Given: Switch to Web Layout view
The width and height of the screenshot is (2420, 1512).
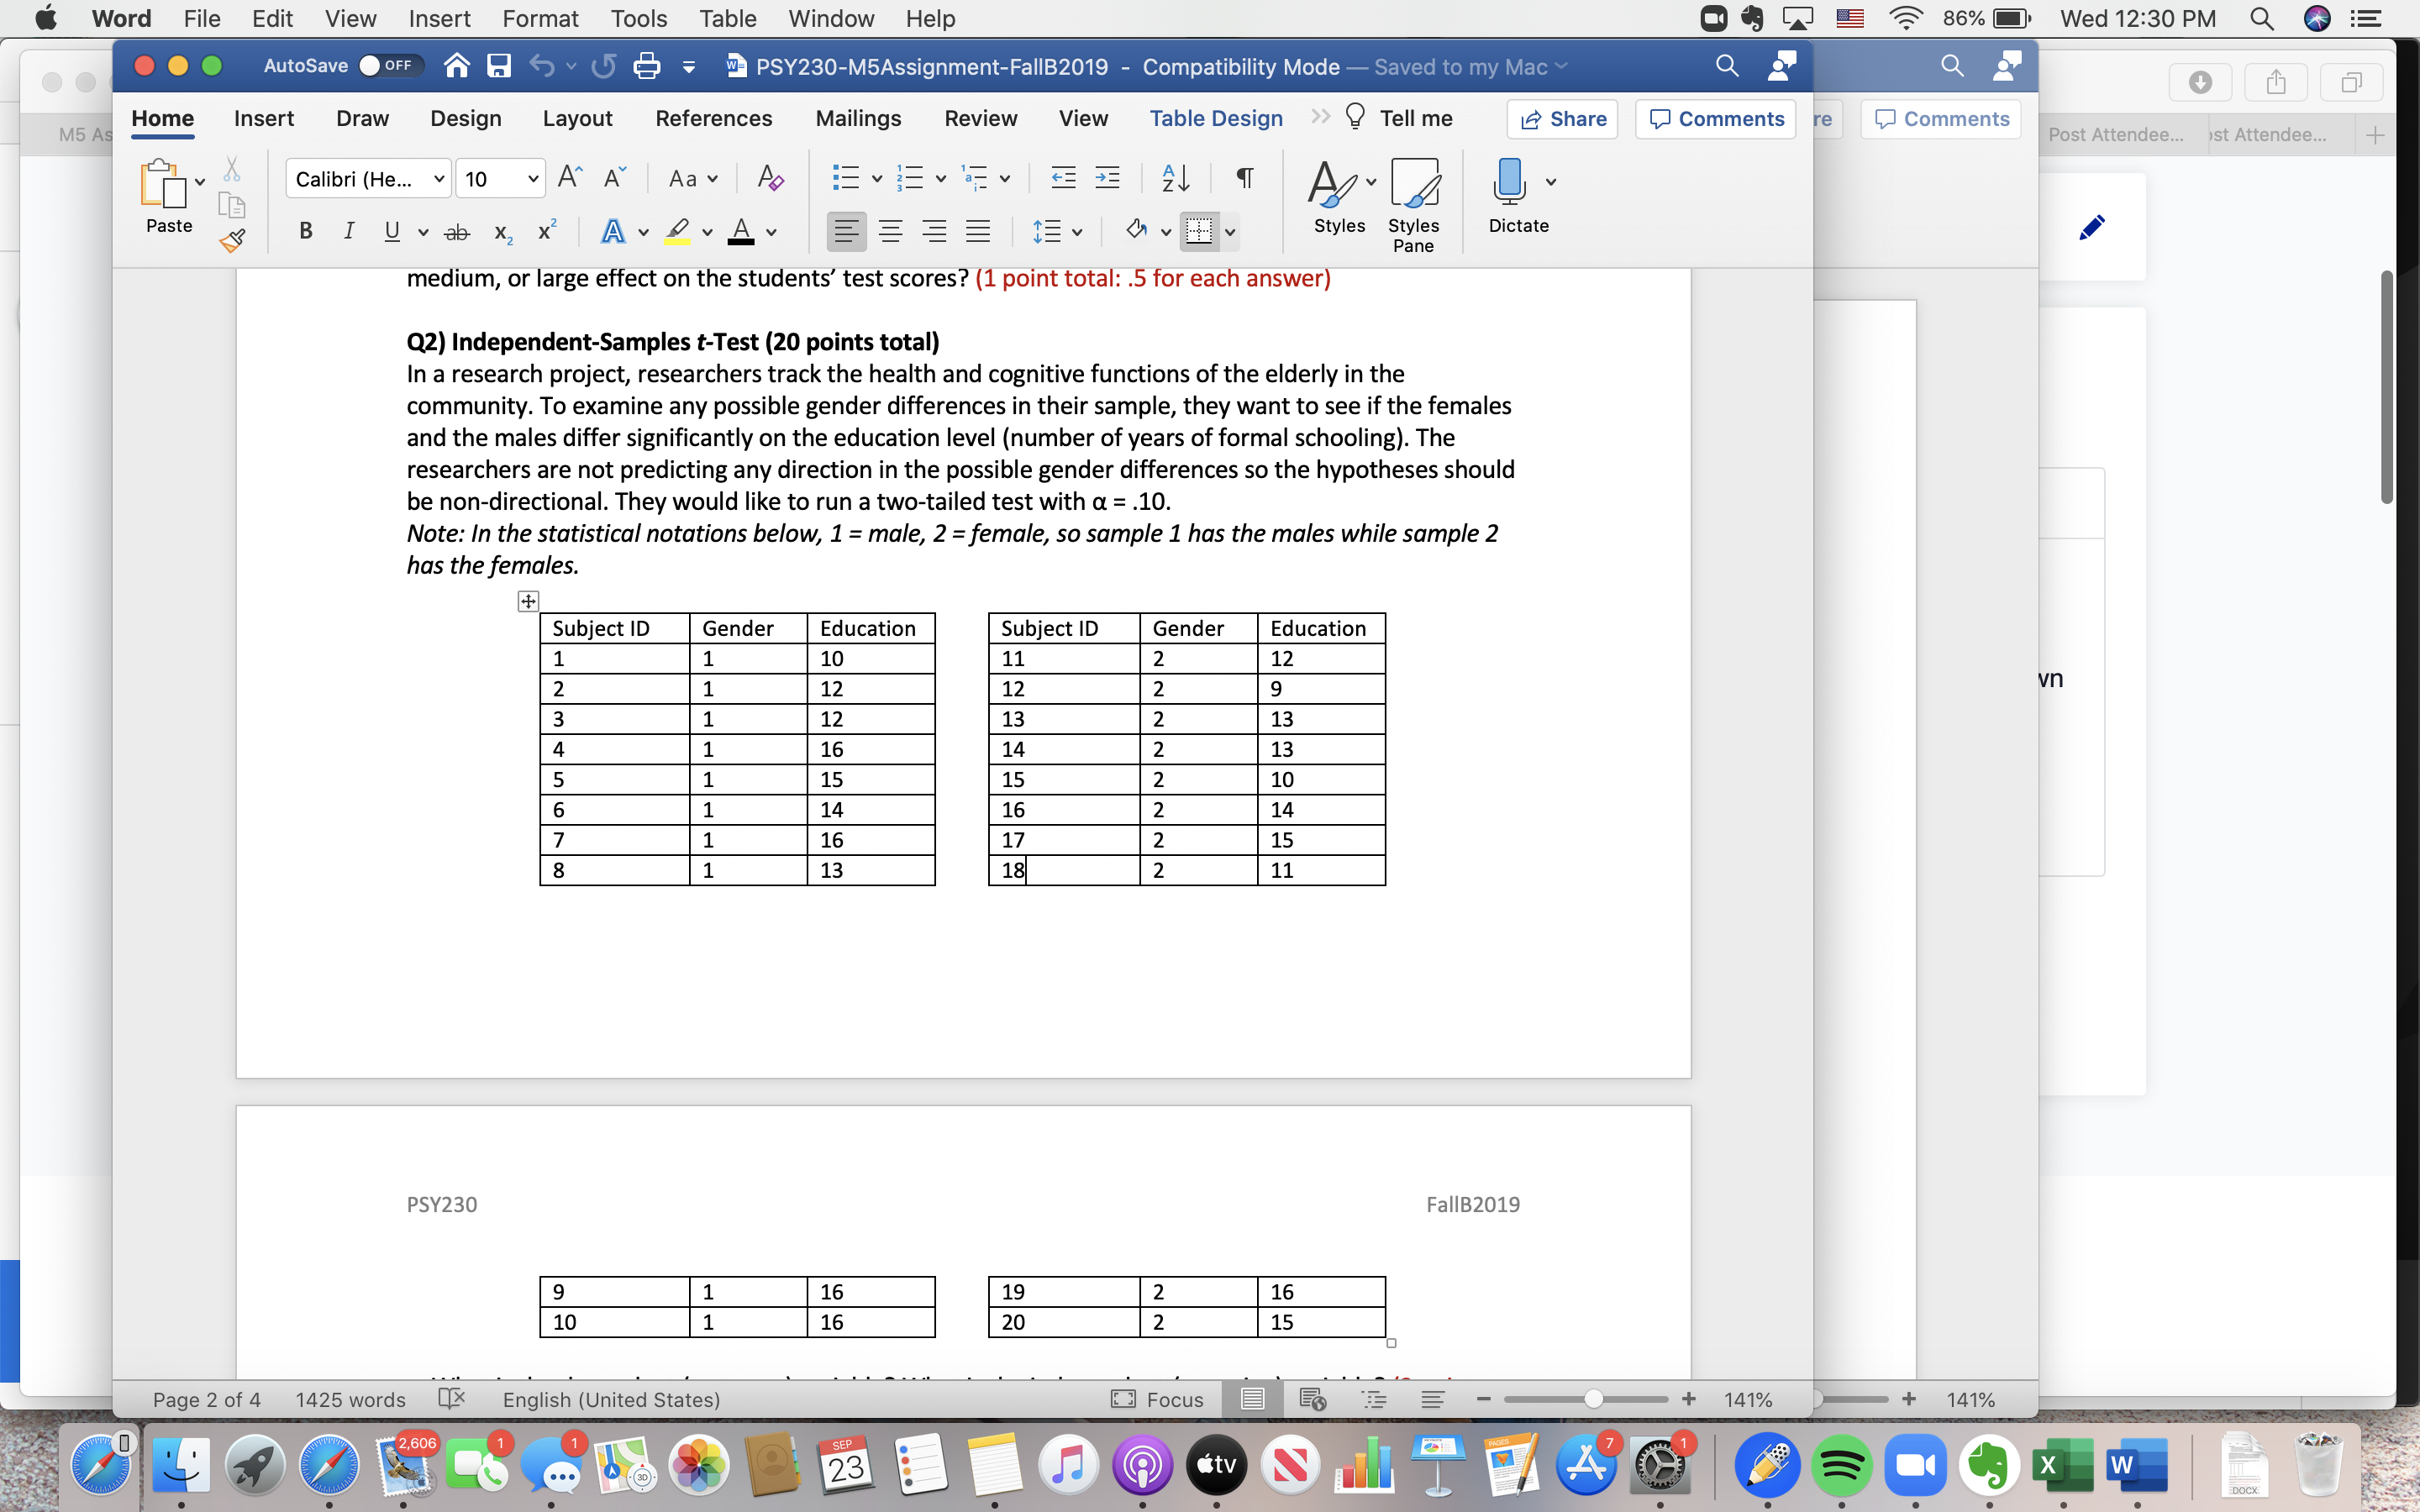Looking at the screenshot, I should [x=1312, y=1399].
